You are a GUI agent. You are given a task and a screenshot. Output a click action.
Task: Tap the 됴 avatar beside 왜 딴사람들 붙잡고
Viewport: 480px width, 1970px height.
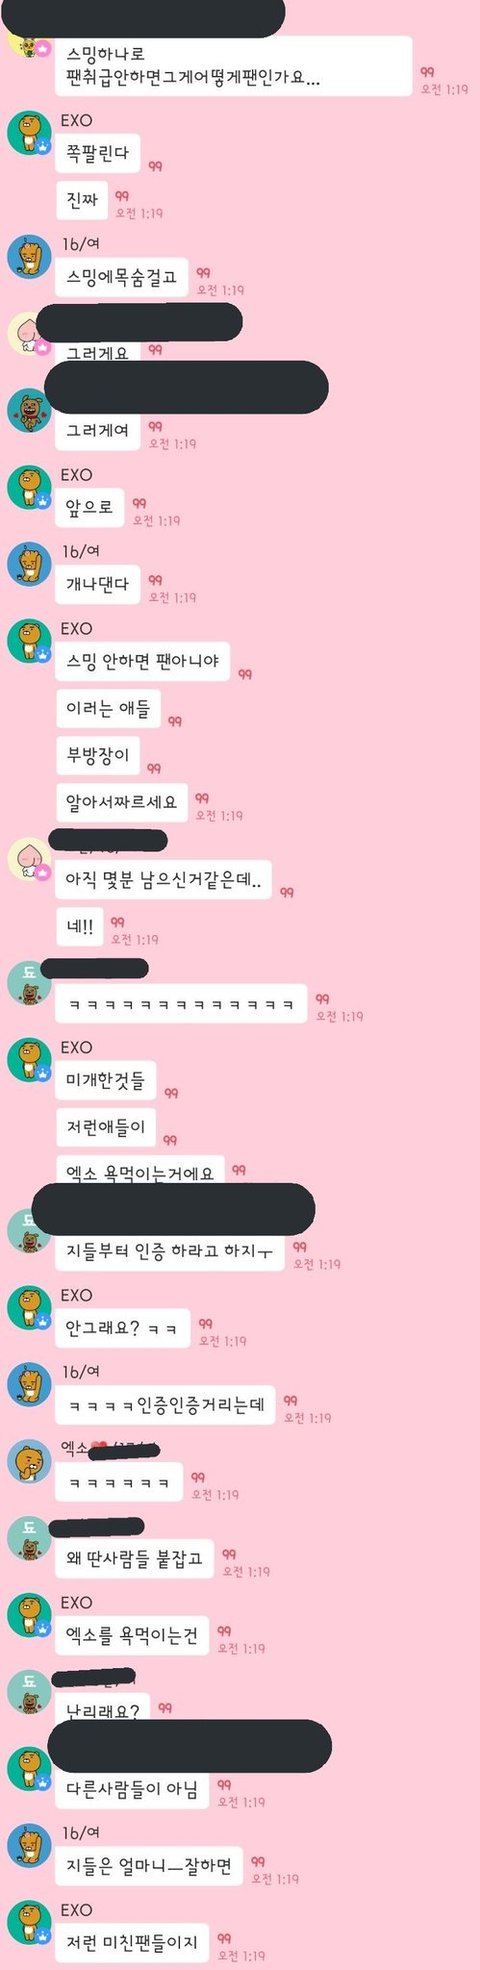(29, 1539)
